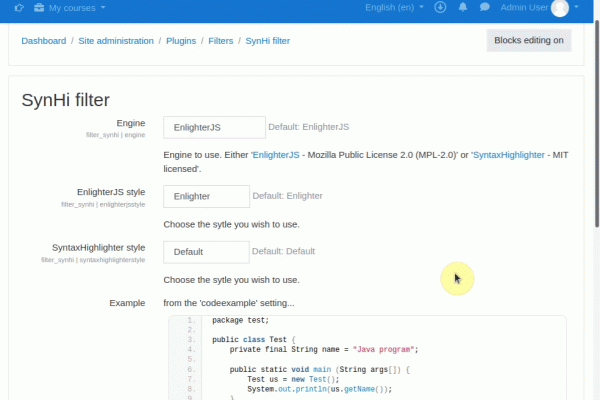Click the 'Default: Default' text
Image resolution: width=600 pixels, height=400 pixels.
click(x=283, y=251)
